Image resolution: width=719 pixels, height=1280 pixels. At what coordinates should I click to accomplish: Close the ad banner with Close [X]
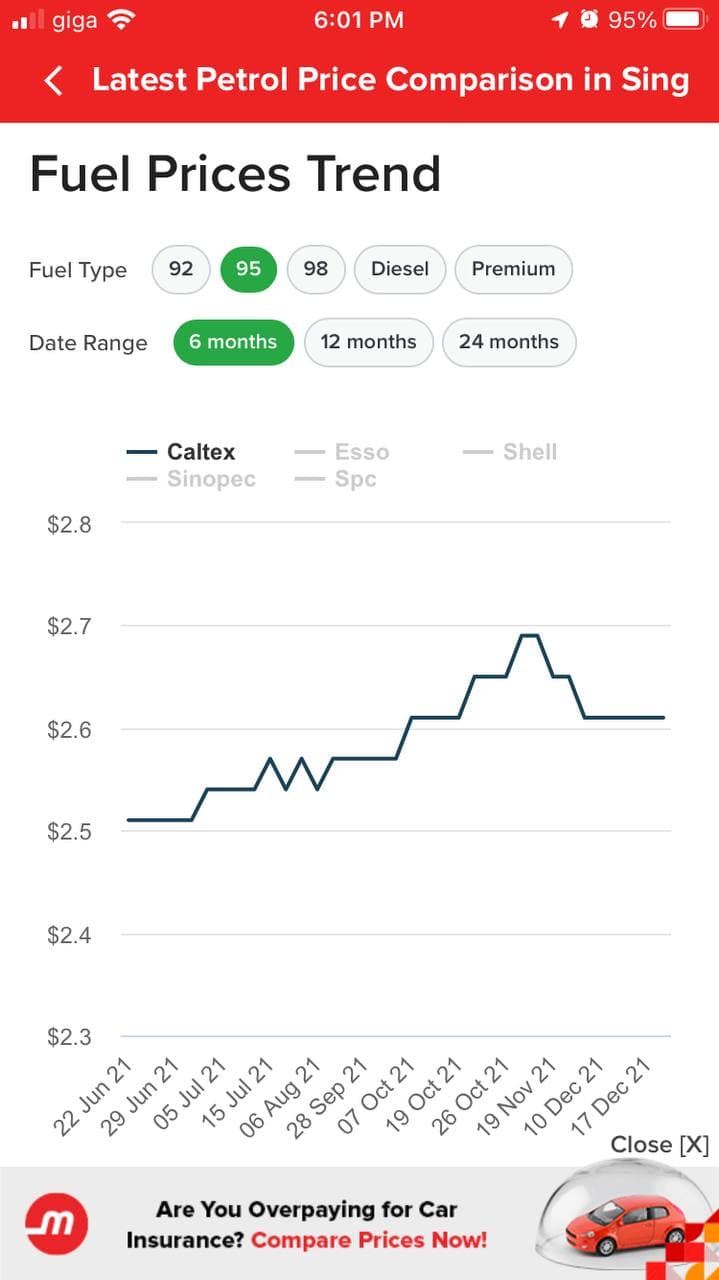(659, 1145)
